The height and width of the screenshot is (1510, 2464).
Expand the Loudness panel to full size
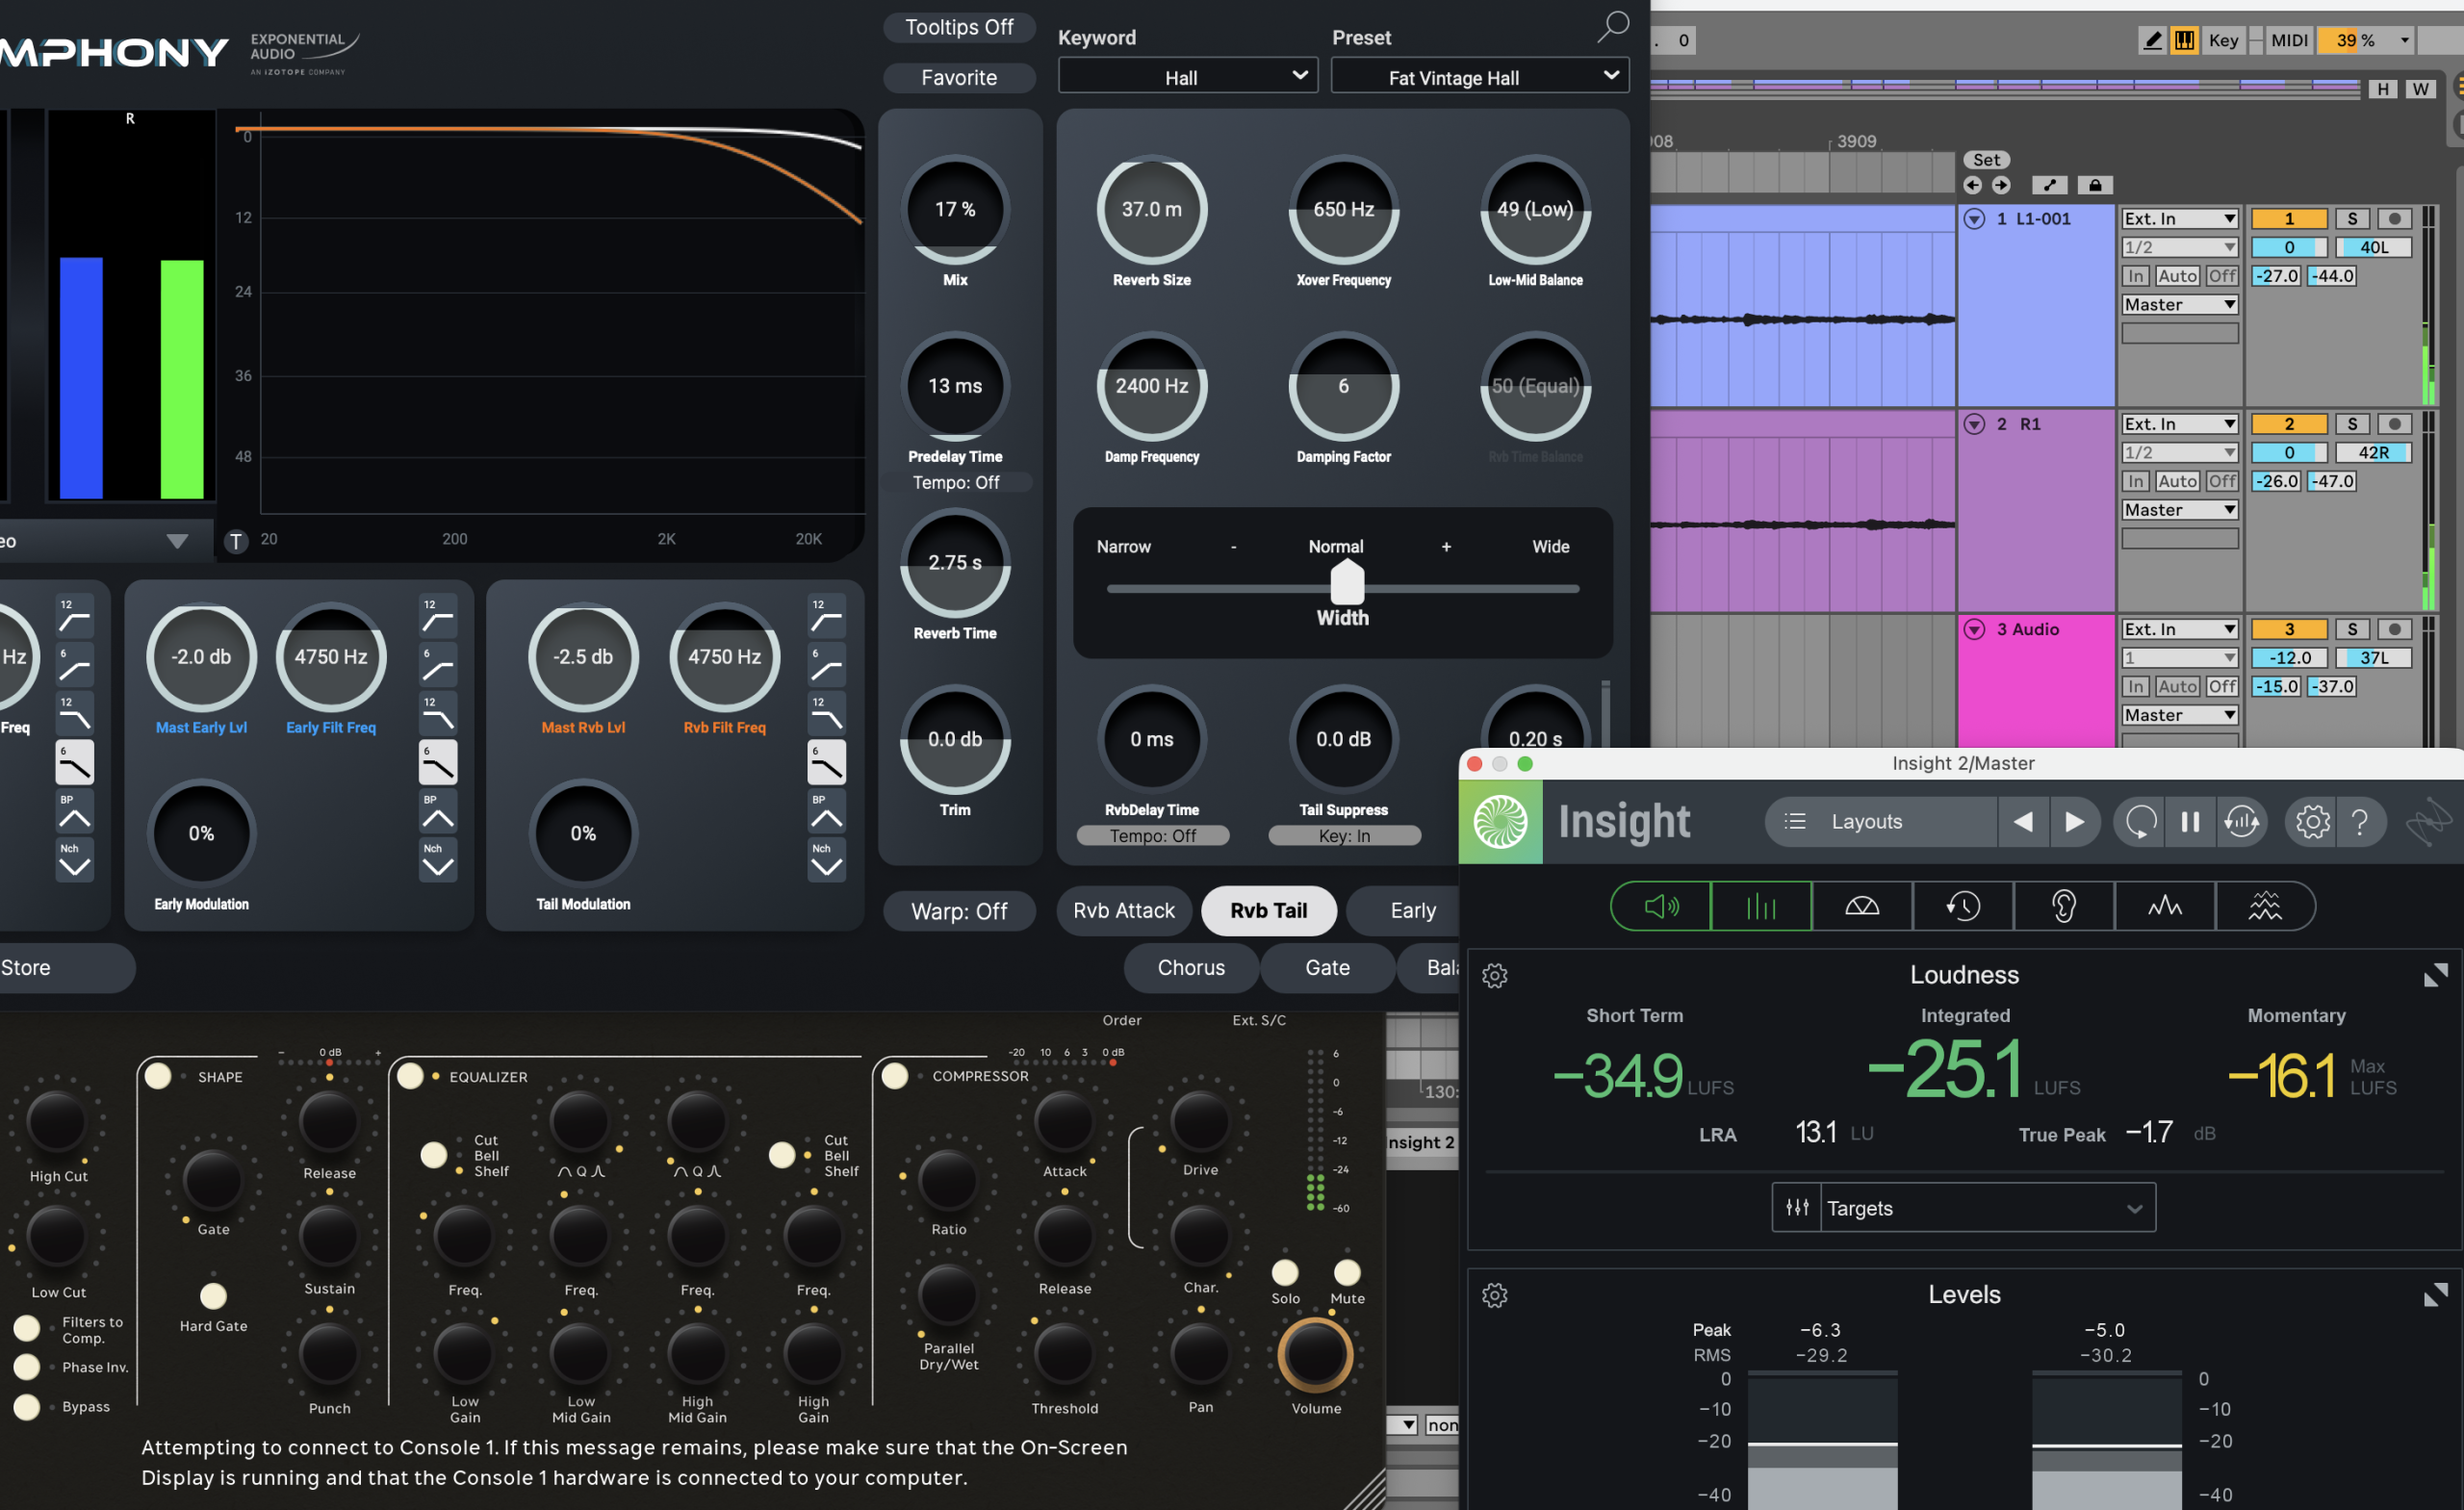(x=2436, y=975)
